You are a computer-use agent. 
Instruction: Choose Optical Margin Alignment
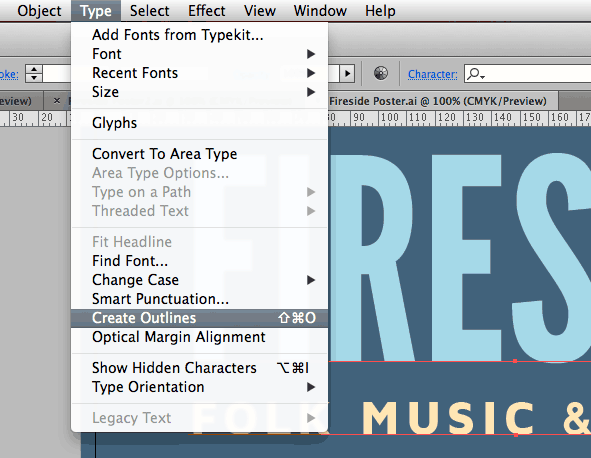pyautogui.click(x=199, y=337)
